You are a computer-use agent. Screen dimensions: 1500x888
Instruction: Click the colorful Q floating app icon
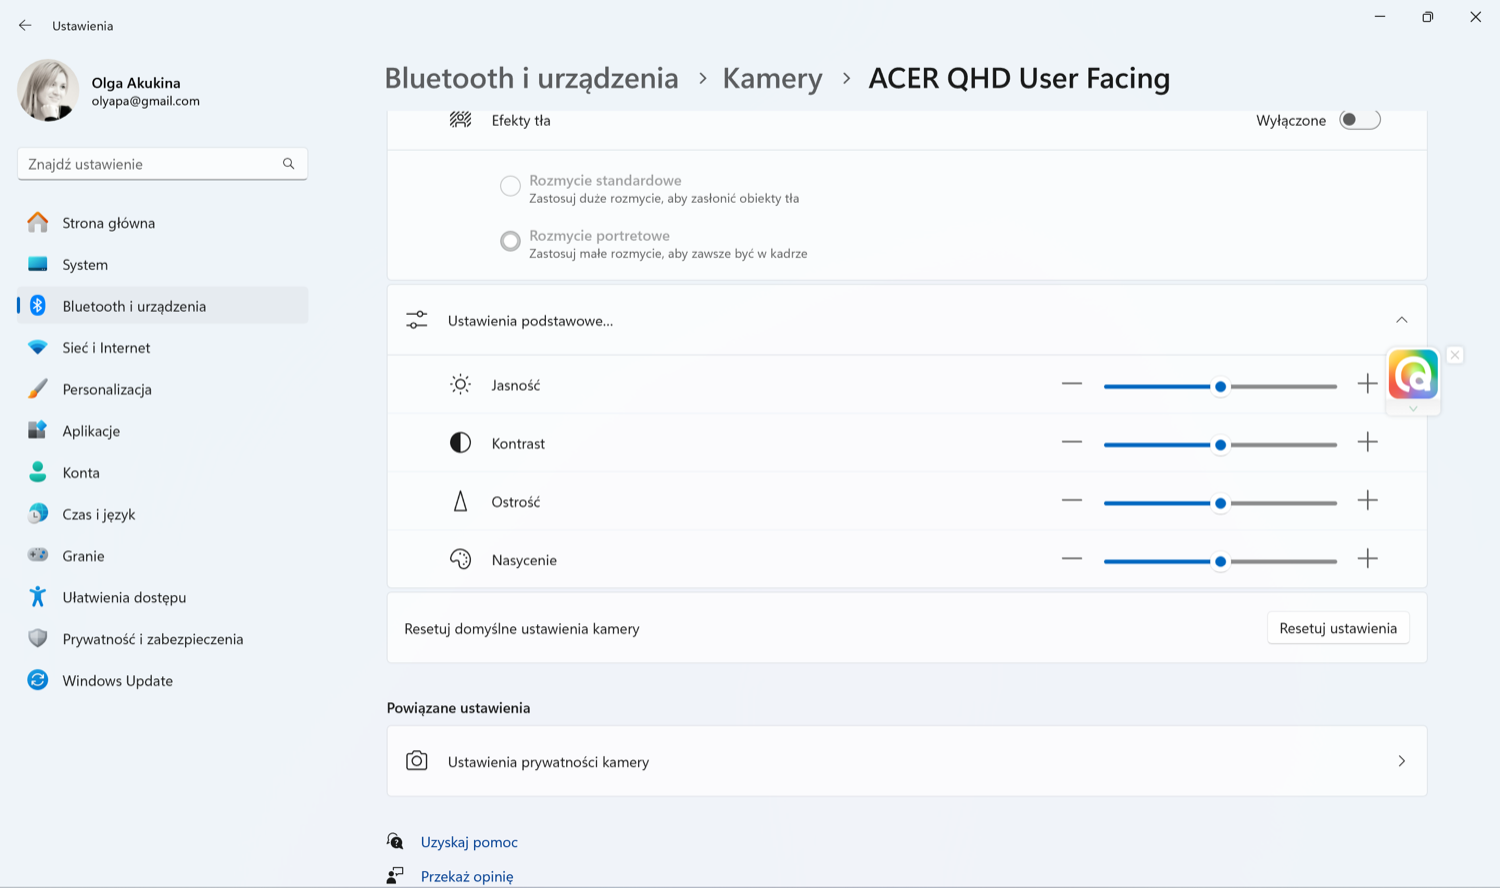[1413, 375]
